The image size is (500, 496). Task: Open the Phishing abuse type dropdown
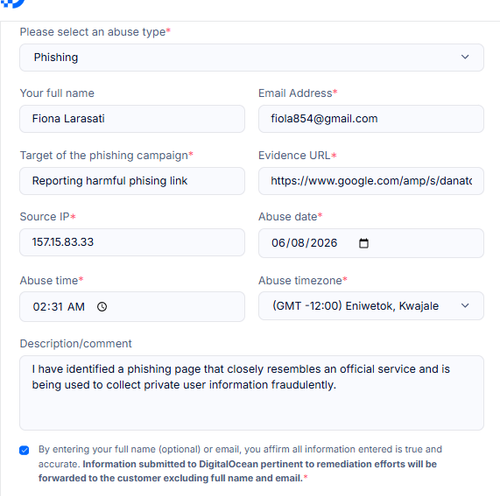pos(252,57)
